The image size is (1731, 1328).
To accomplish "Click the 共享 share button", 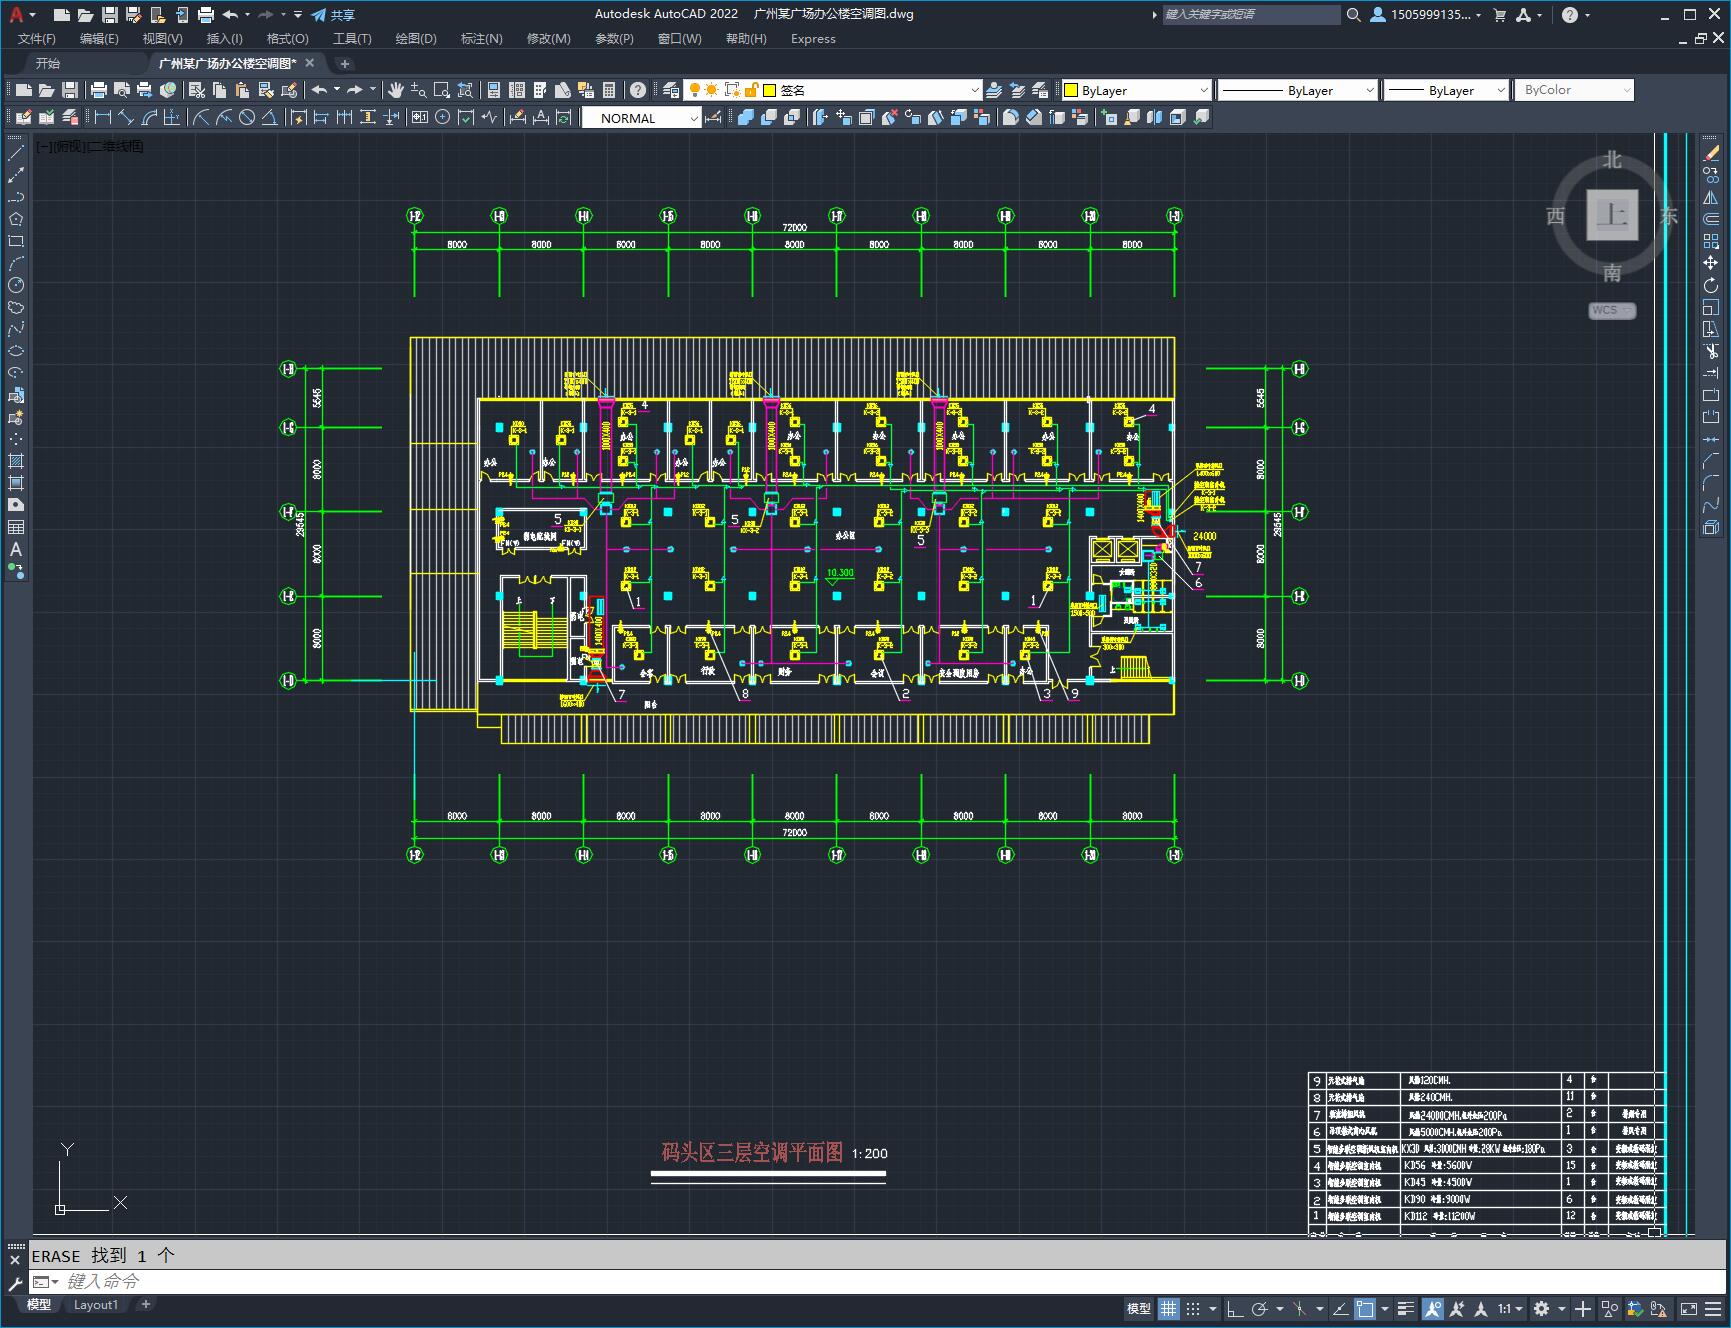I will point(334,15).
